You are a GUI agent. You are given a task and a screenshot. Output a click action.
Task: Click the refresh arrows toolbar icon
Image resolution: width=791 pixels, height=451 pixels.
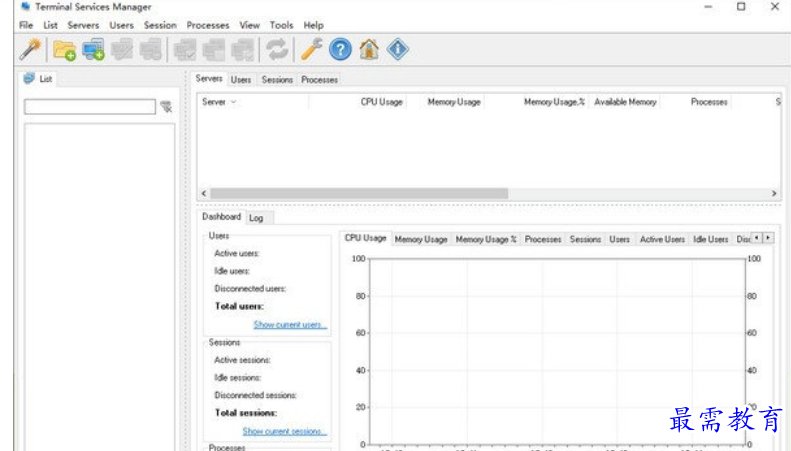277,49
